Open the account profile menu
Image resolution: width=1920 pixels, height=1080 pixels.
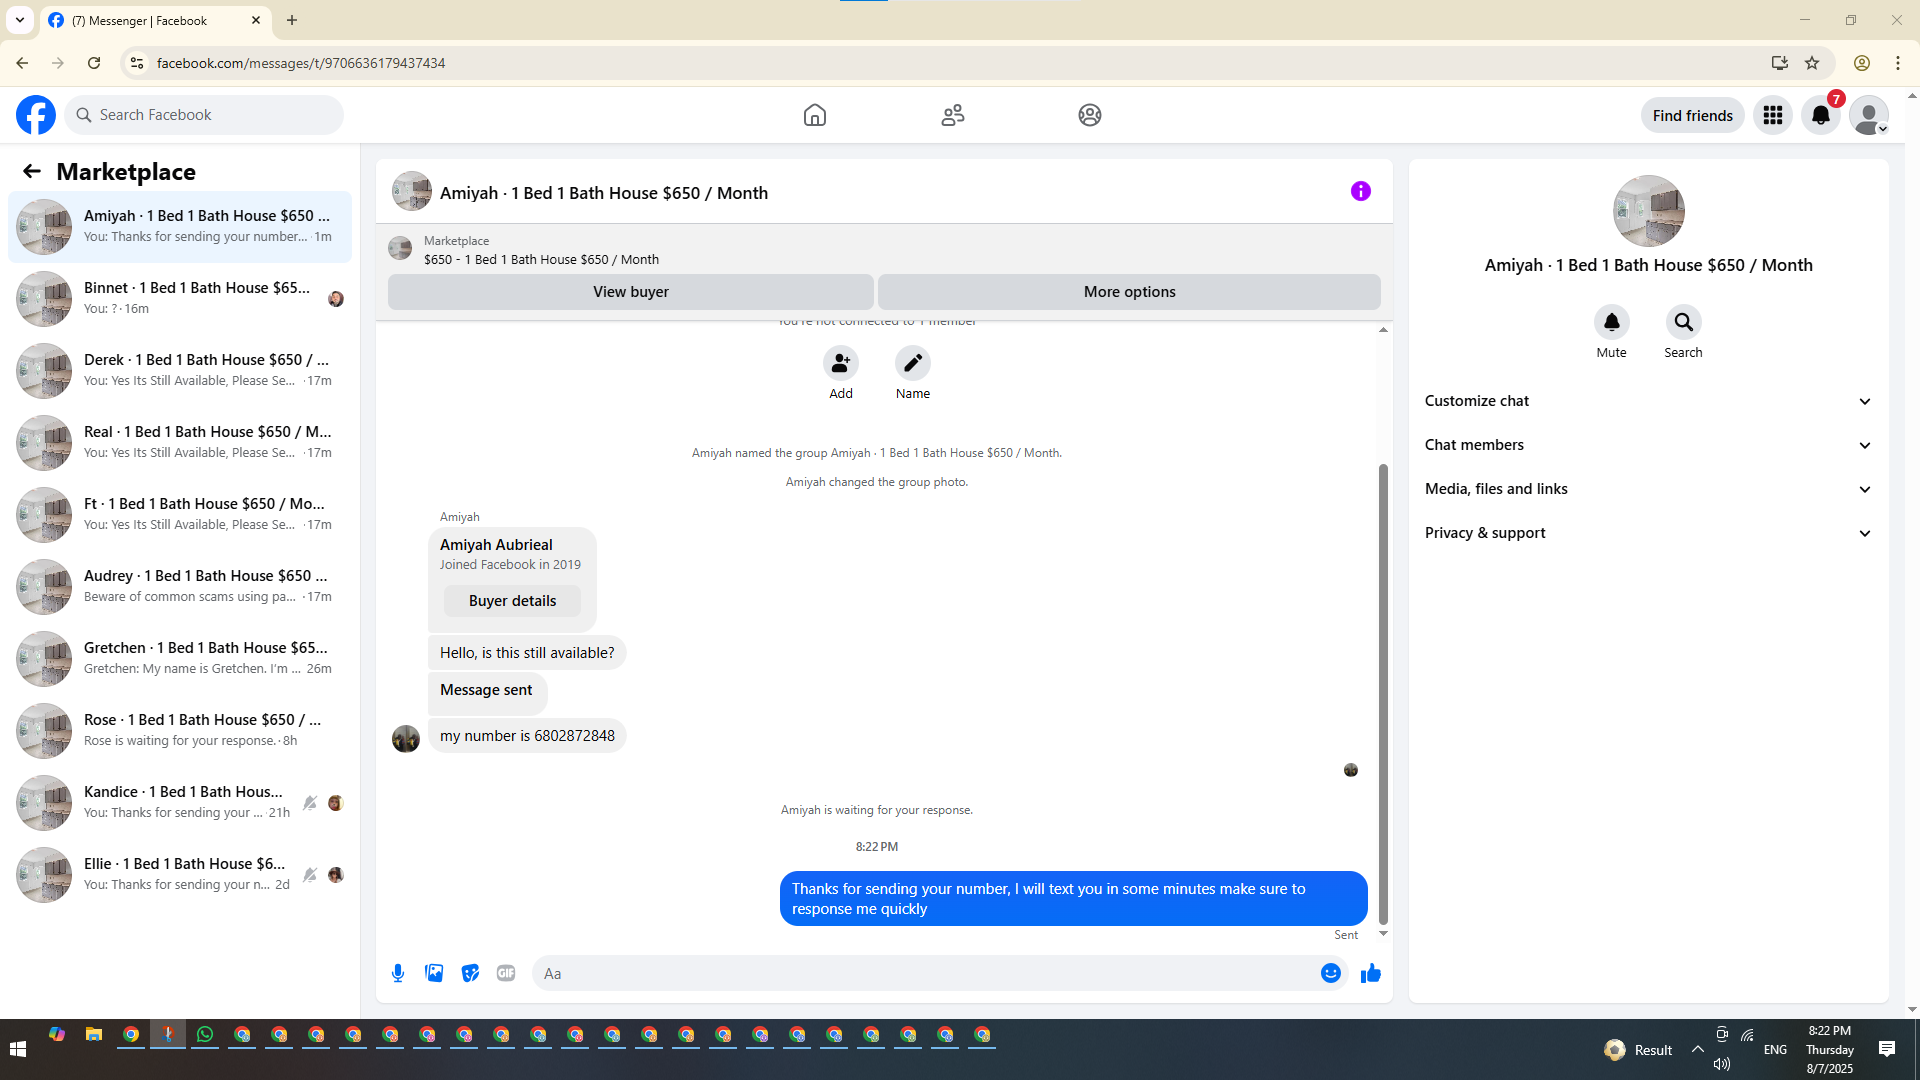pos(1869,115)
